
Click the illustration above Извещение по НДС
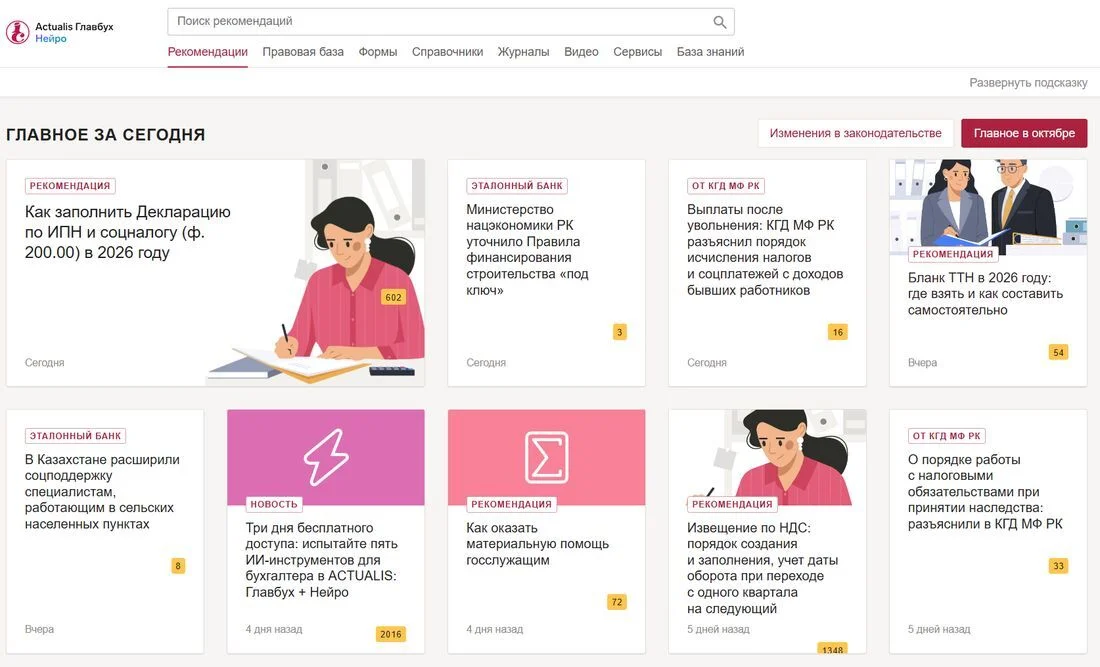(767, 456)
